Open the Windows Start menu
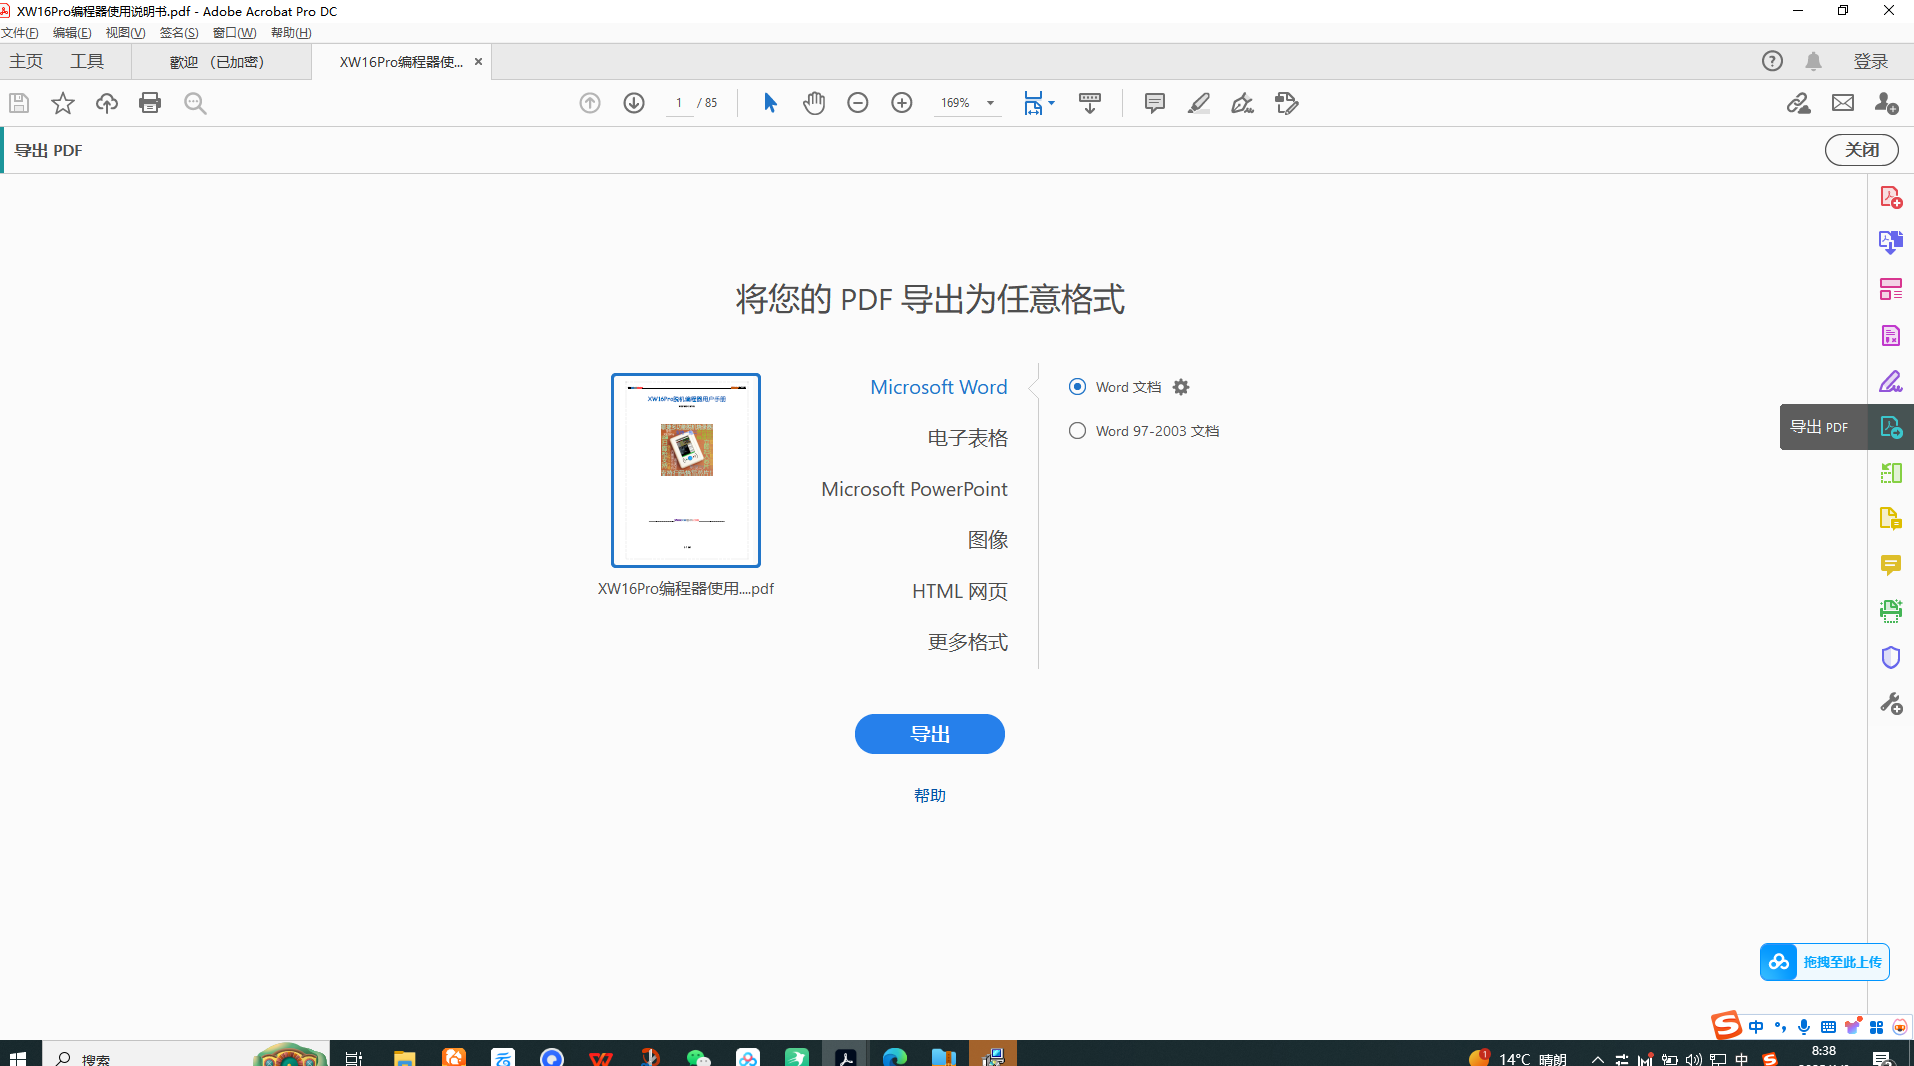 (x=17, y=1057)
